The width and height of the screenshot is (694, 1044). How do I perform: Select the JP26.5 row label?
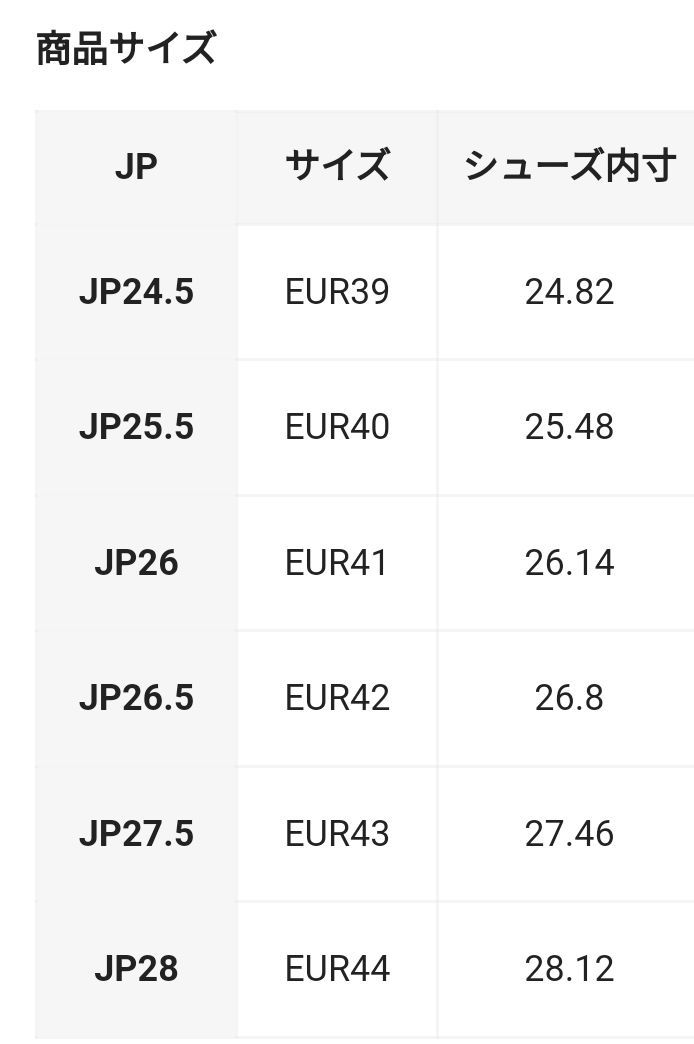136,698
